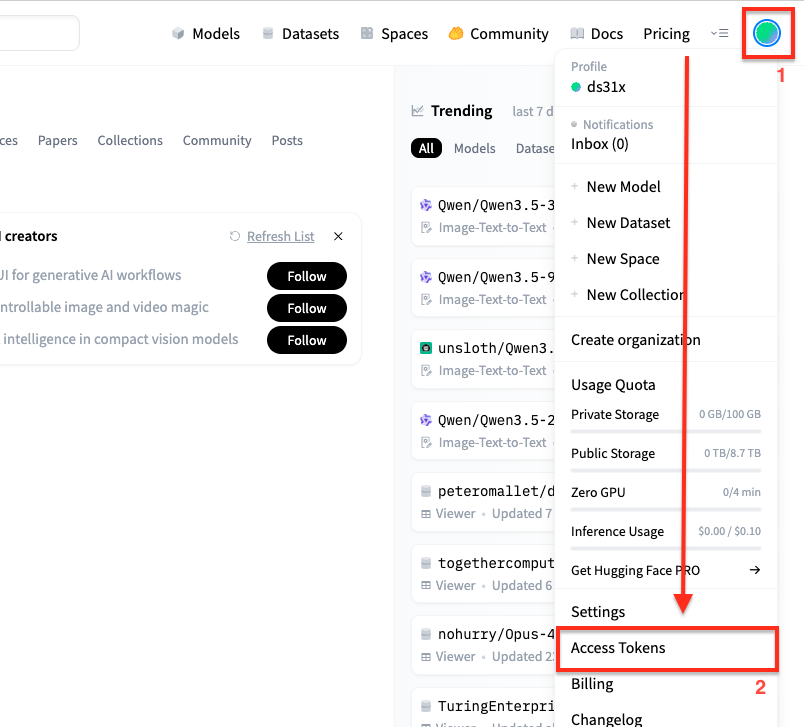Click the Refresh List link
This screenshot has width=804, height=727.
click(x=280, y=236)
